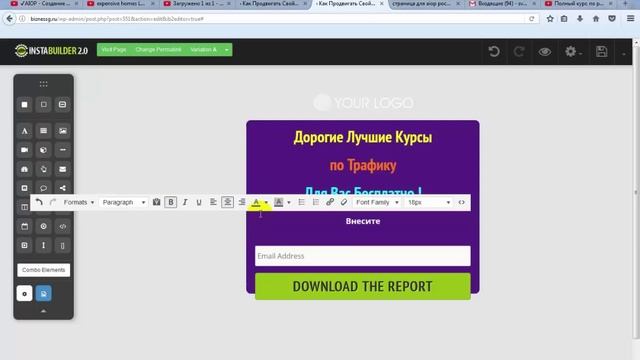The width and height of the screenshot is (640, 360).
Task: Click the drag handle dots atop sidebar
Action: pos(43,84)
